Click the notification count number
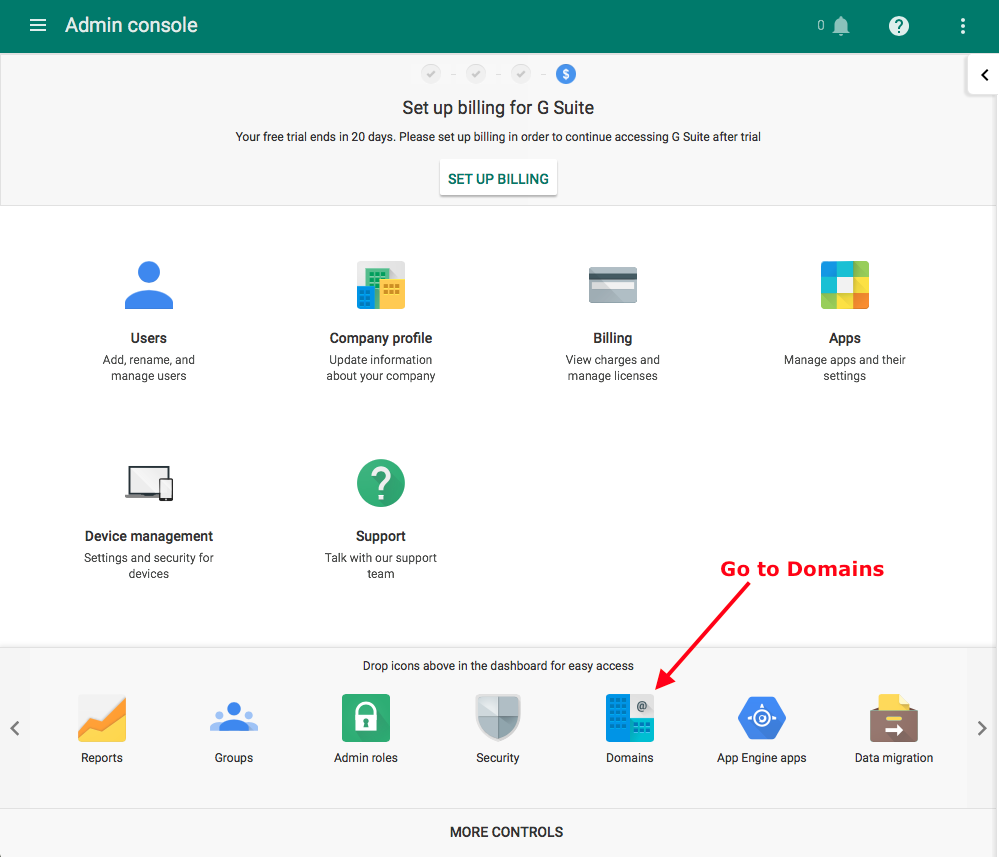The width and height of the screenshot is (999, 857). pyautogui.click(x=821, y=25)
